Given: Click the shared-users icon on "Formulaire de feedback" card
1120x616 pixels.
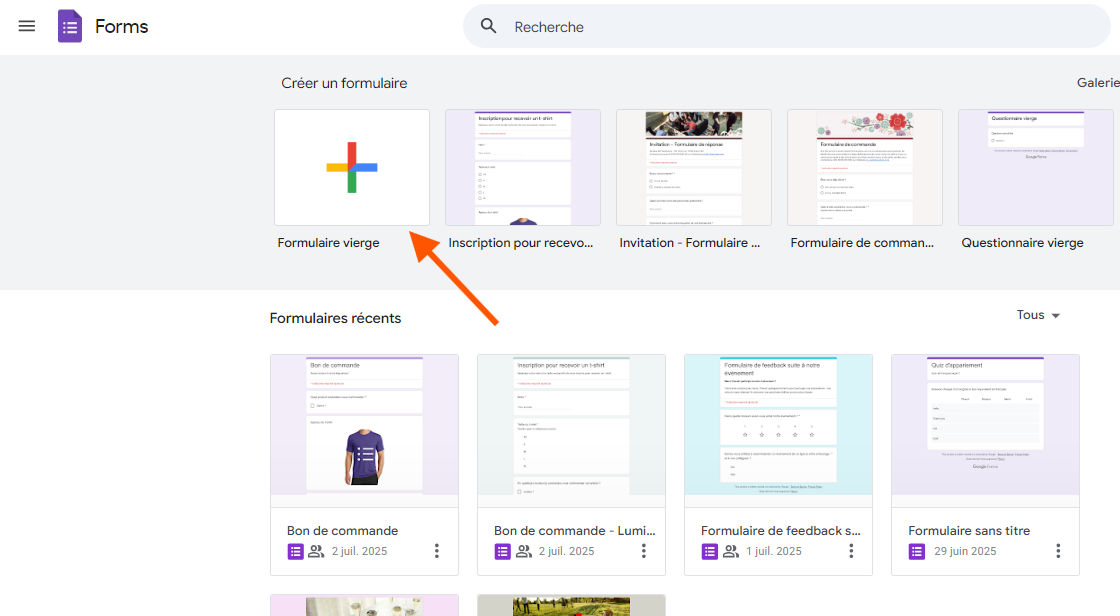Looking at the screenshot, I should click(732, 551).
